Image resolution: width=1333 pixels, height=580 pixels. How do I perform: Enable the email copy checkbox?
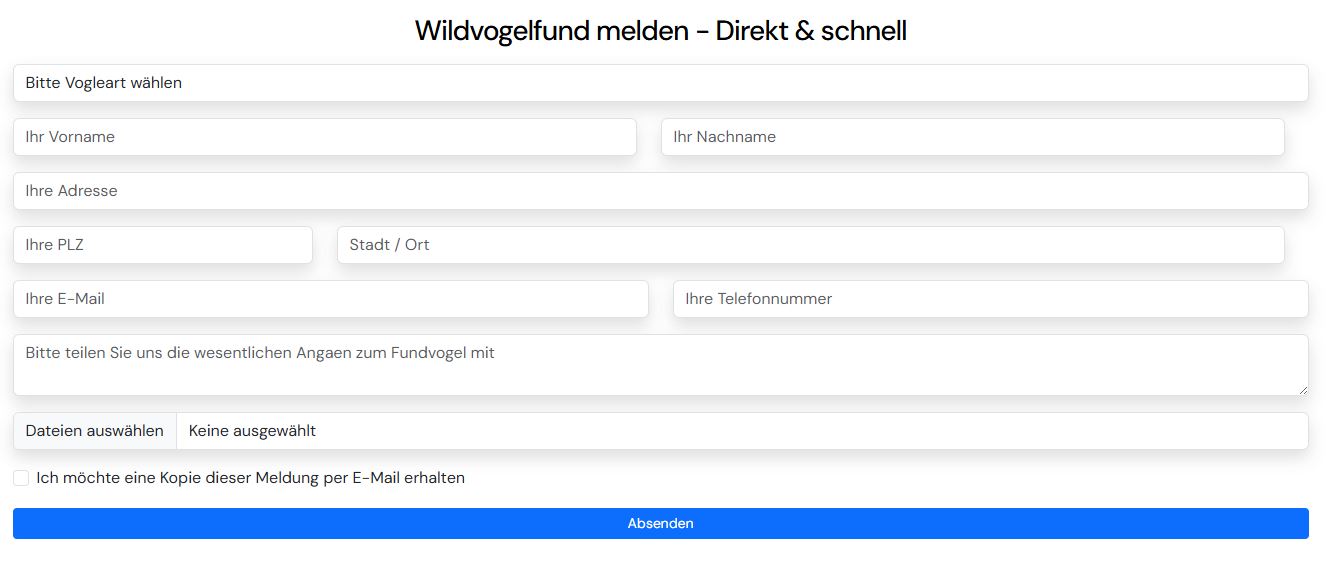21,478
